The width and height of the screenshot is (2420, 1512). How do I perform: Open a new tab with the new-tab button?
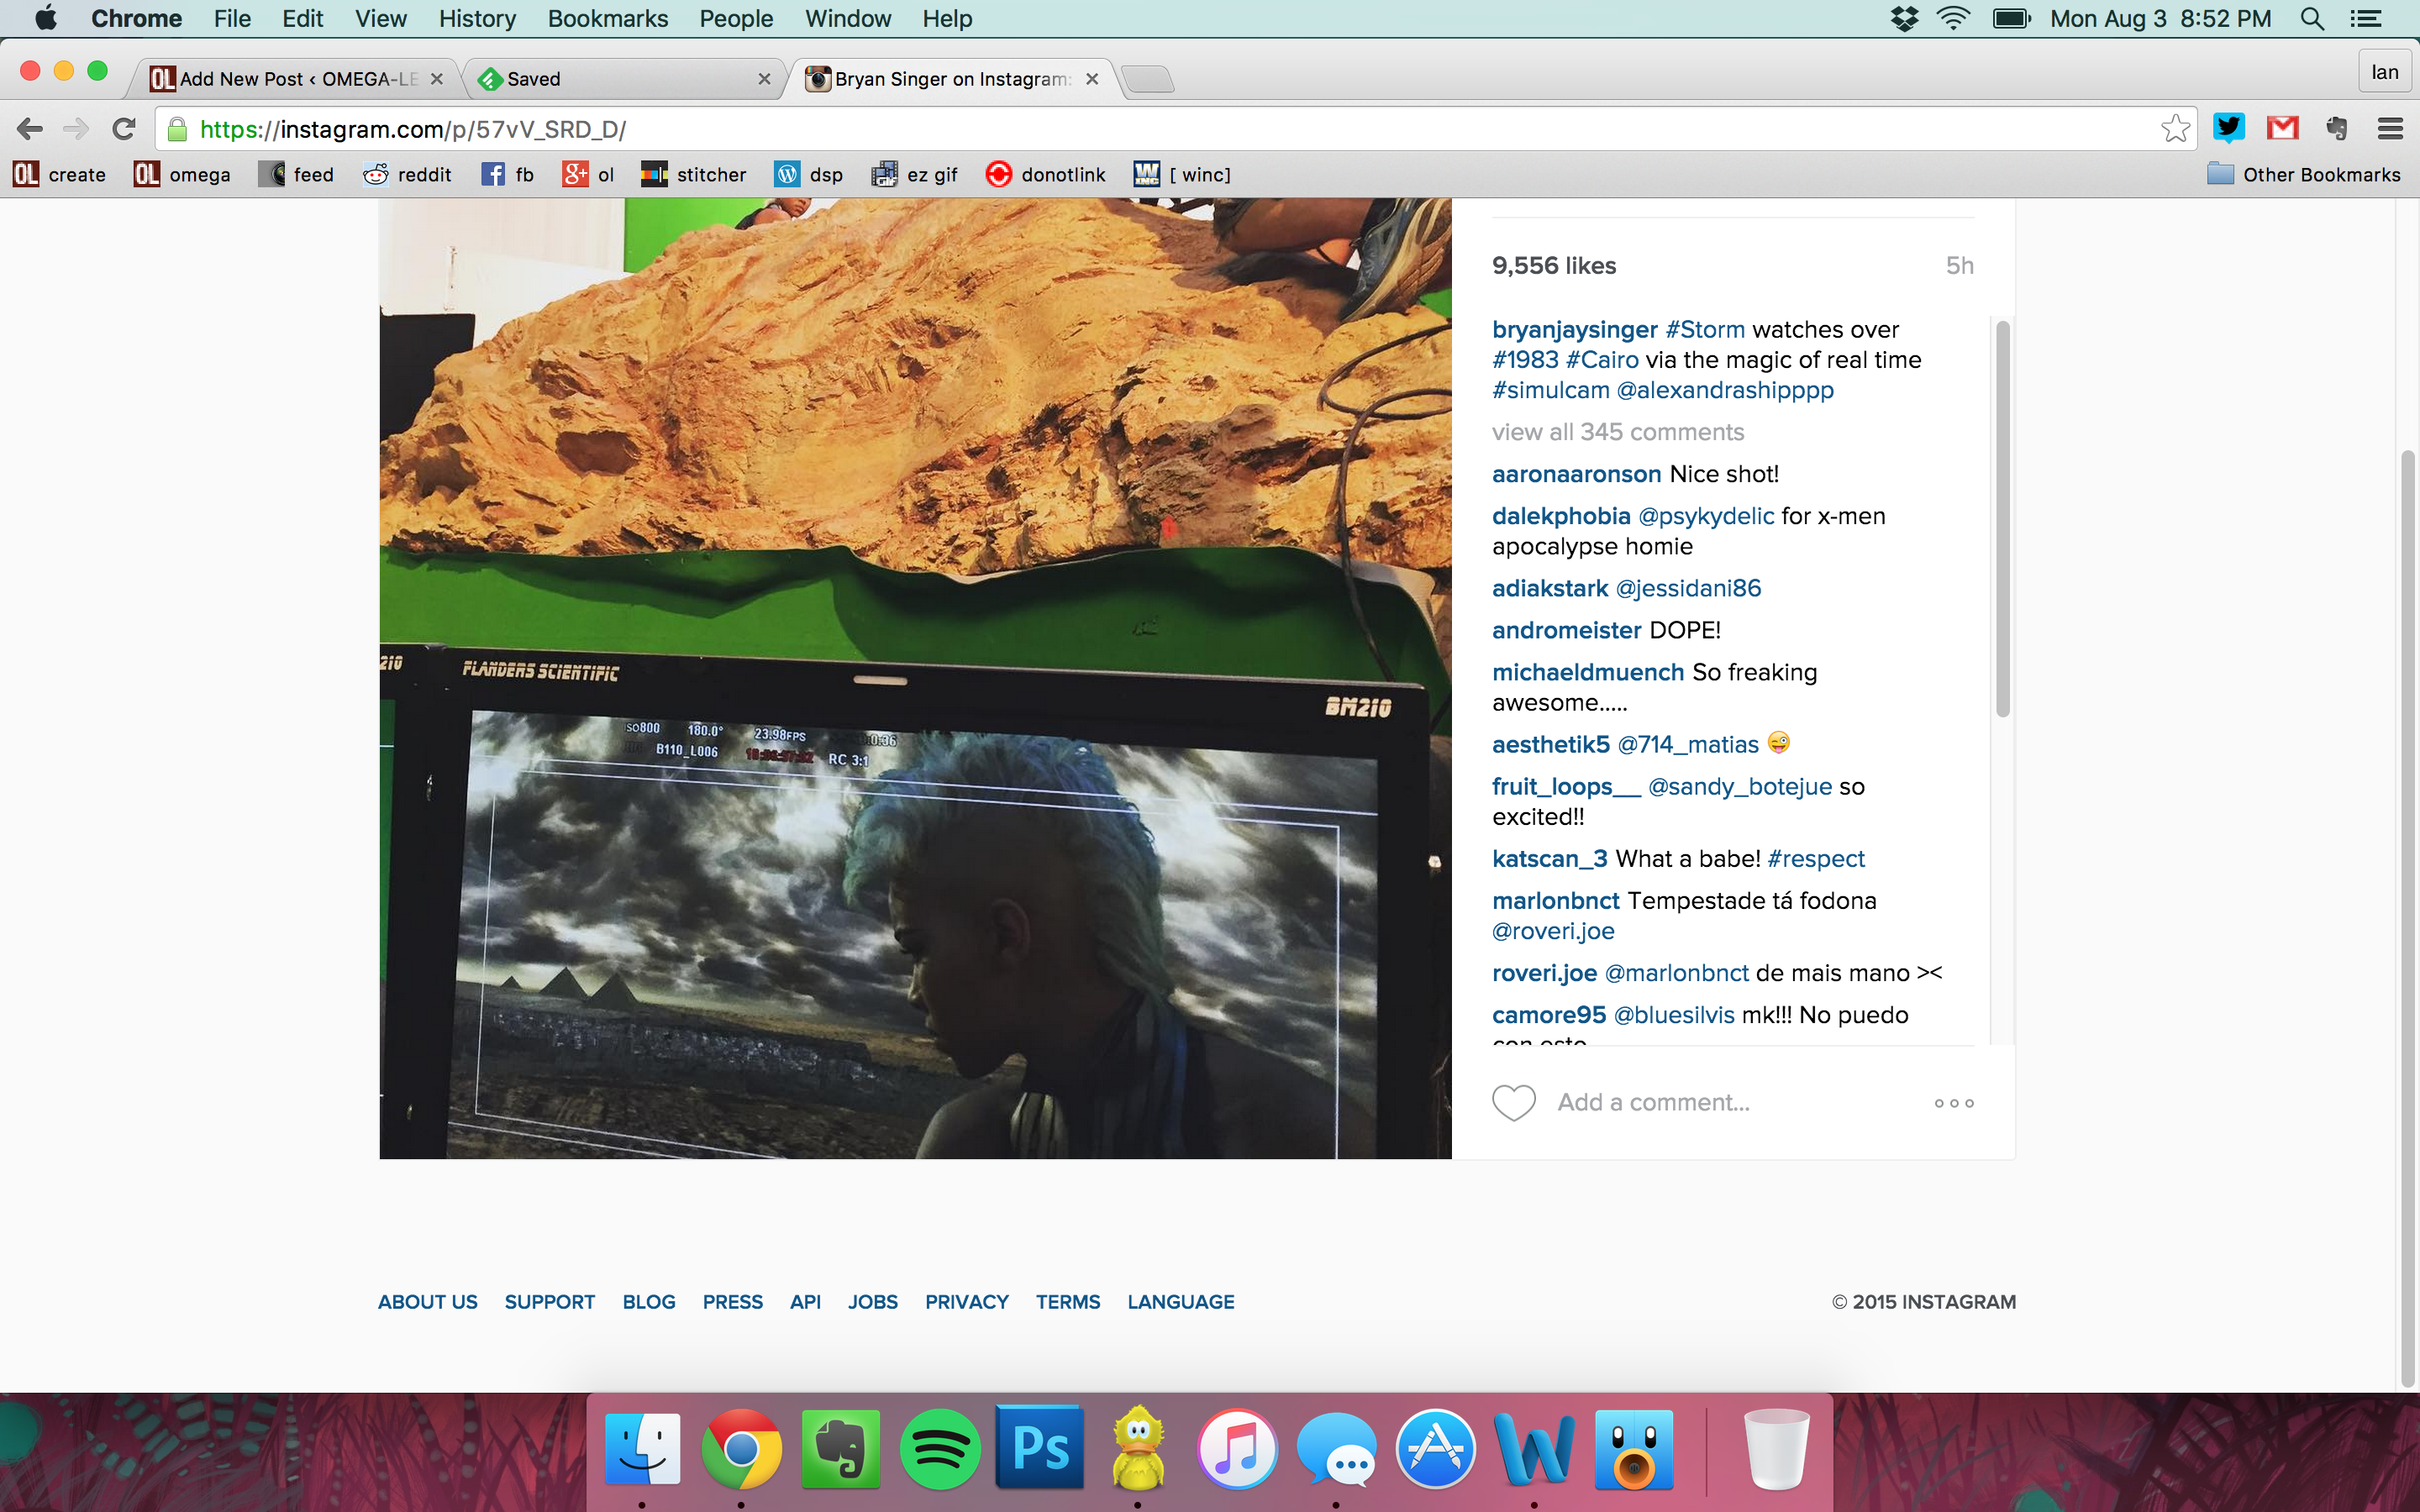(x=1148, y=78)
